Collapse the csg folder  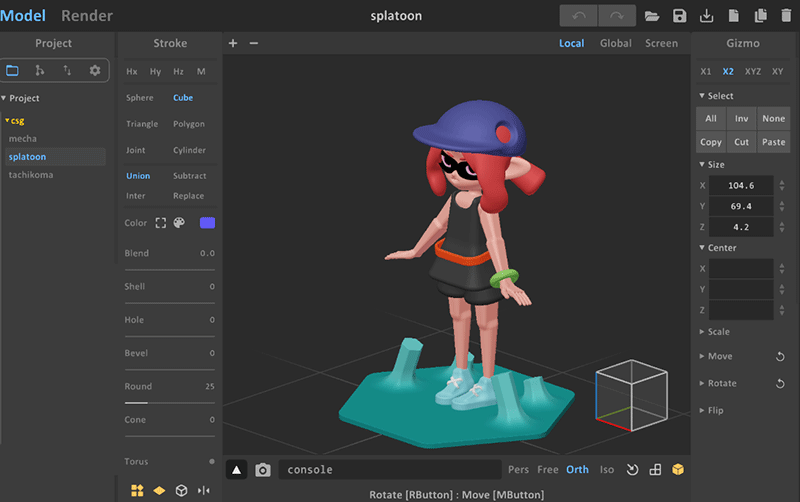point(15,121)
